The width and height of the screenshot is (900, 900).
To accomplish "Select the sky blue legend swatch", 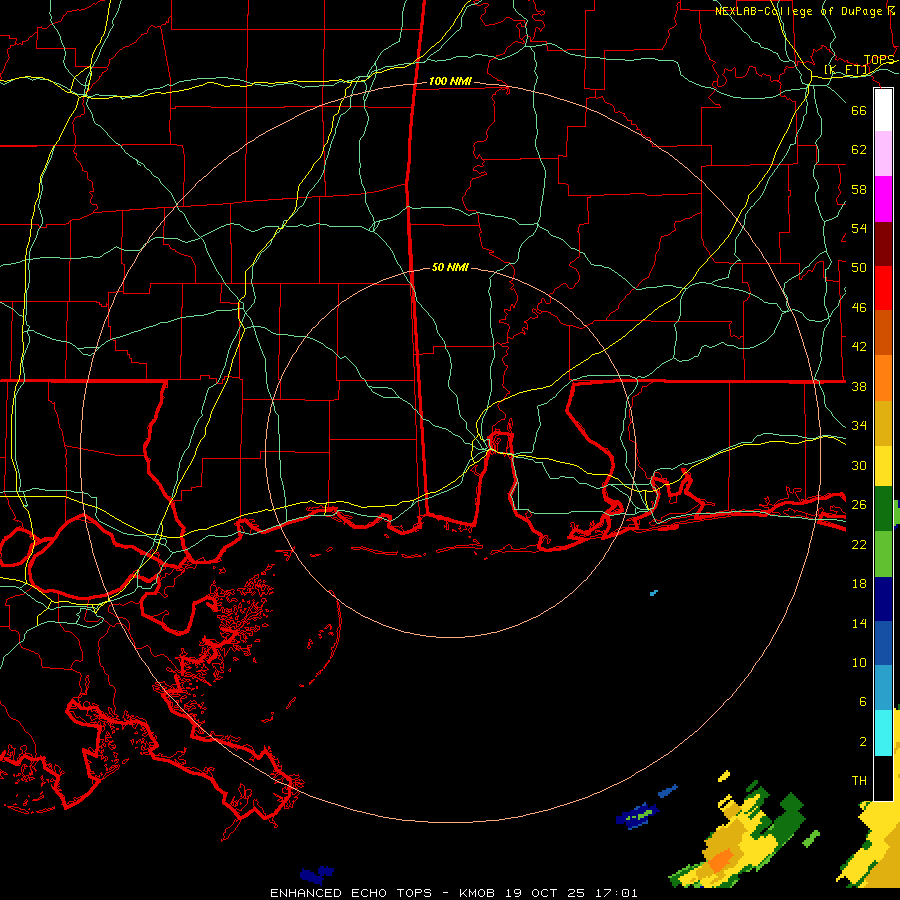I will coord(883,688).
